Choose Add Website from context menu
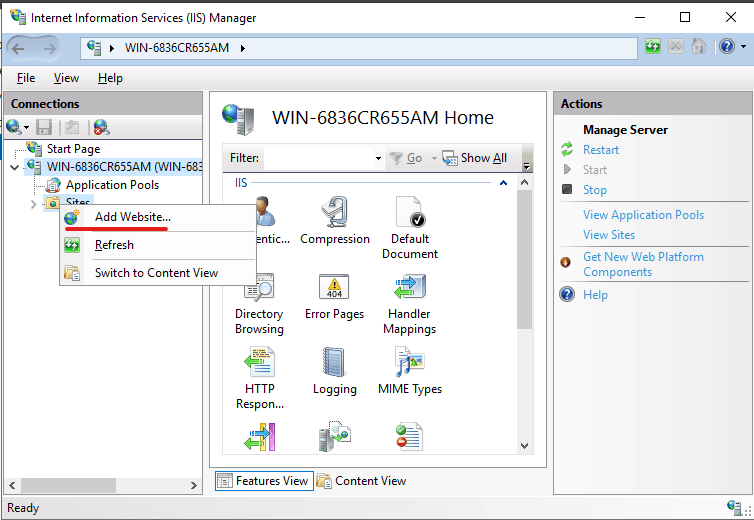The image size is (754, 520). (132, 217)
